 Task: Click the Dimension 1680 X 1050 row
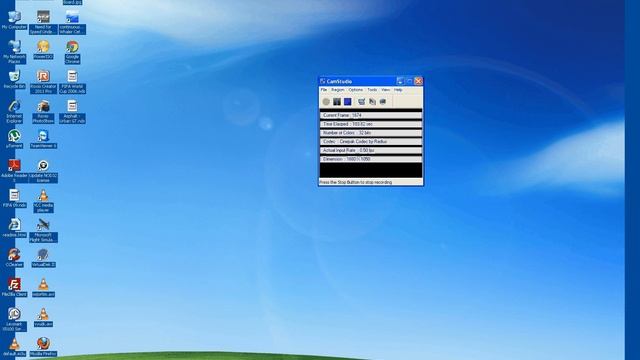[x=371, y=159]
